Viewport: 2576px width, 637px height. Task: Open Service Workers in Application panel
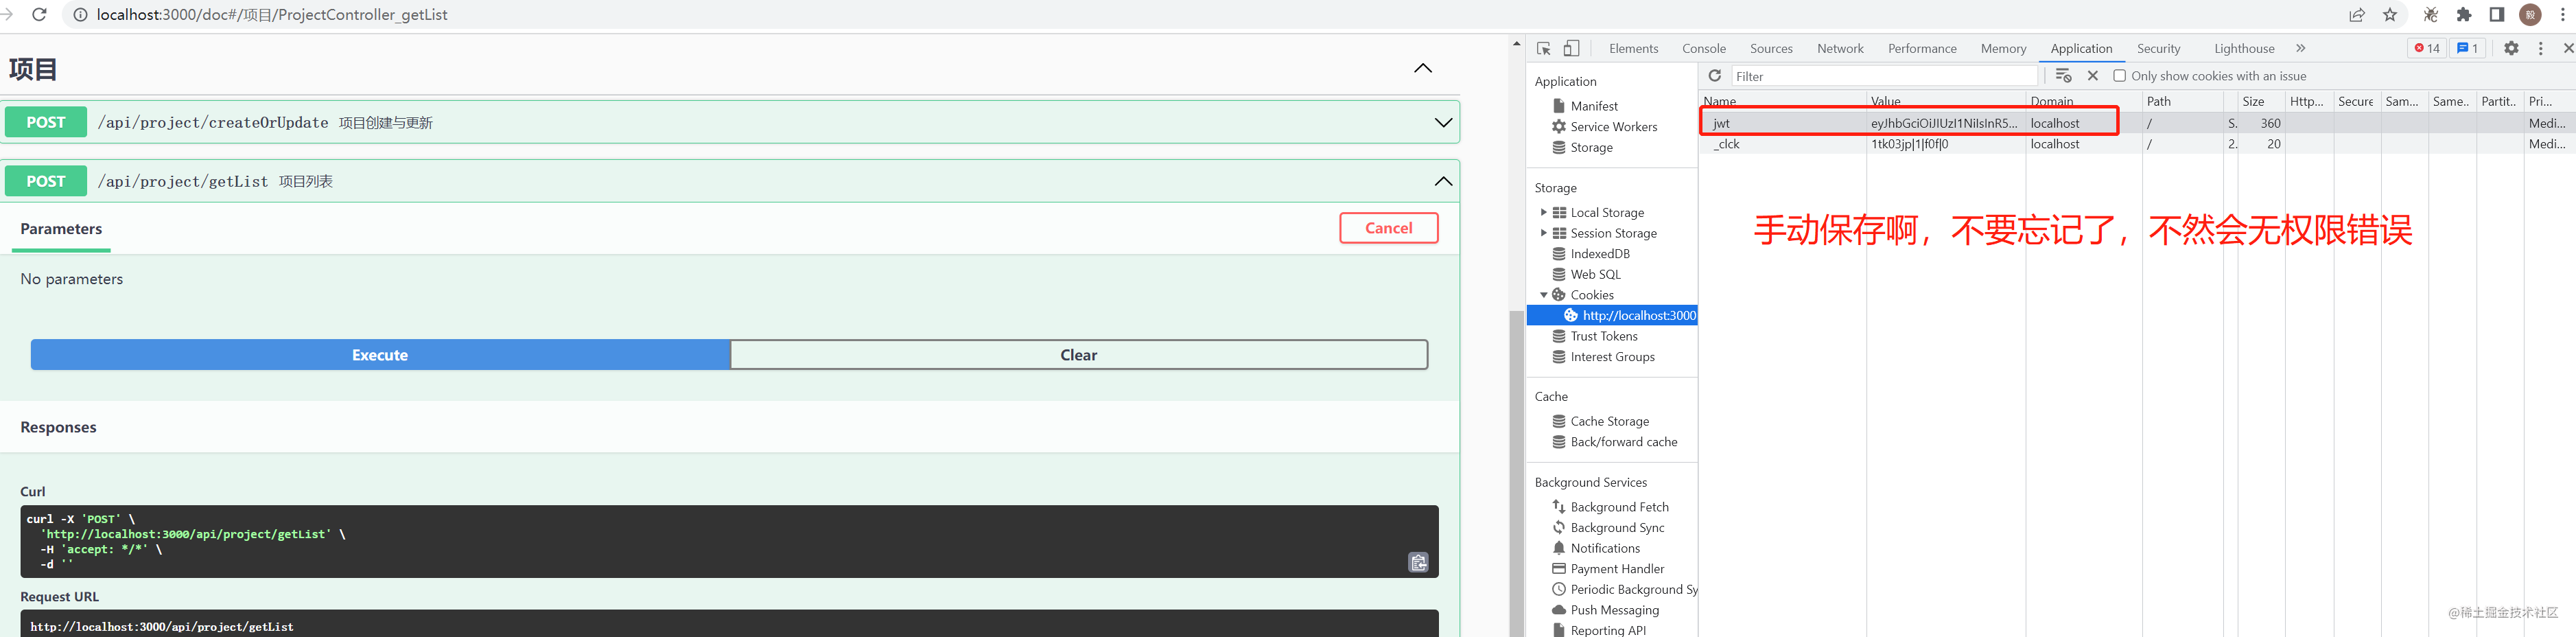point(1613,127)
